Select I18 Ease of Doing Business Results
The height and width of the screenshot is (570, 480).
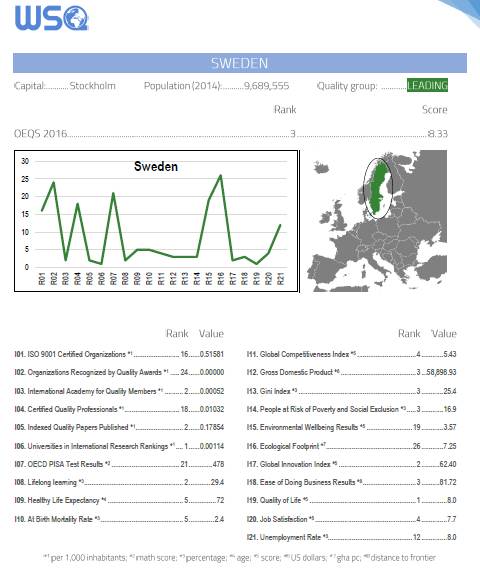[351, 482]
